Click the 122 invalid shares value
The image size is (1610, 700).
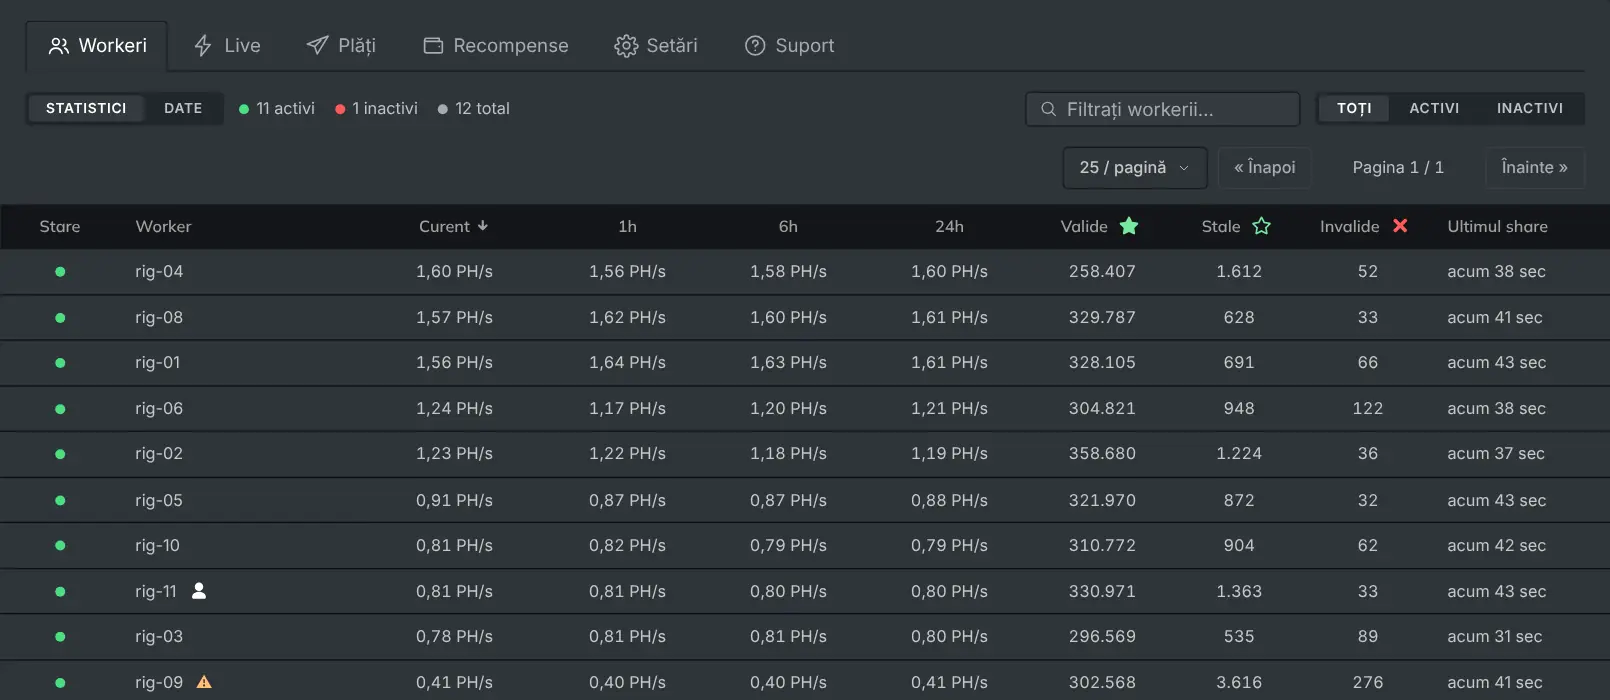pyautogui.click(x=1368, y=409)
